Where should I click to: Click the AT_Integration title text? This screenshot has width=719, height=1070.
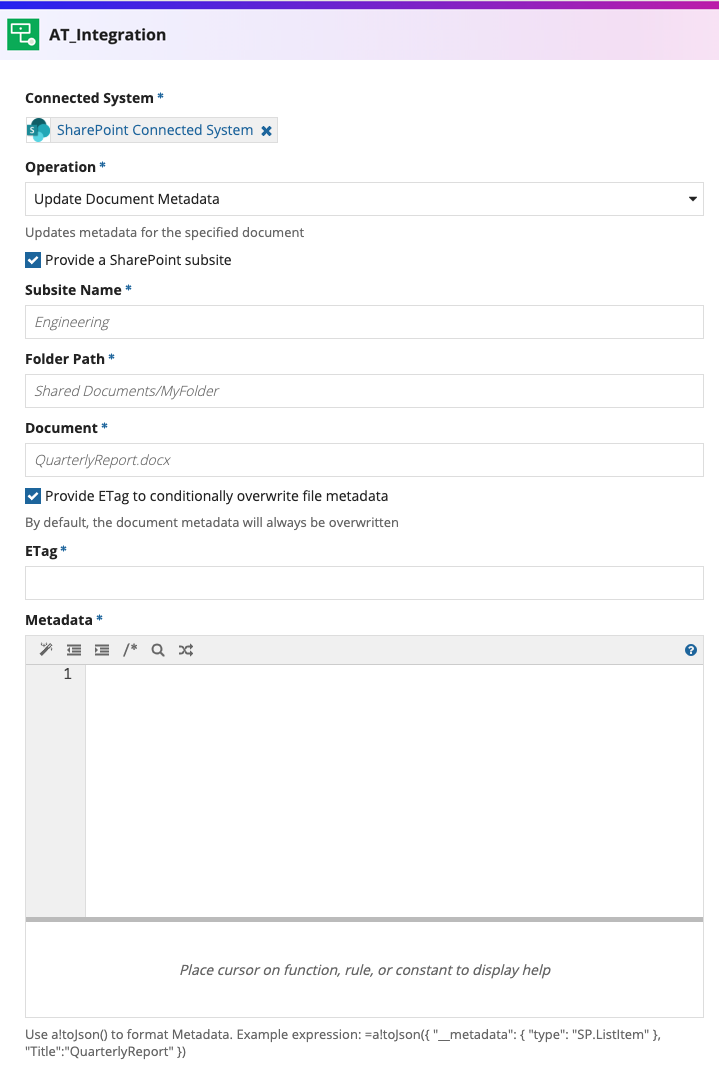click(107, 35)
